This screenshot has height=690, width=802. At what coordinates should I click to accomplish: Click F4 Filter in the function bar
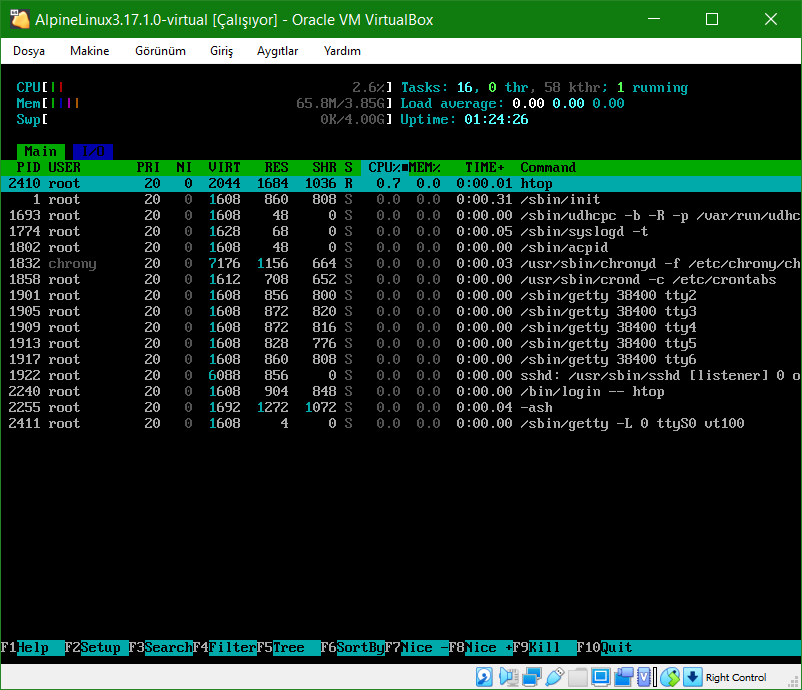(x=225, y=648)
